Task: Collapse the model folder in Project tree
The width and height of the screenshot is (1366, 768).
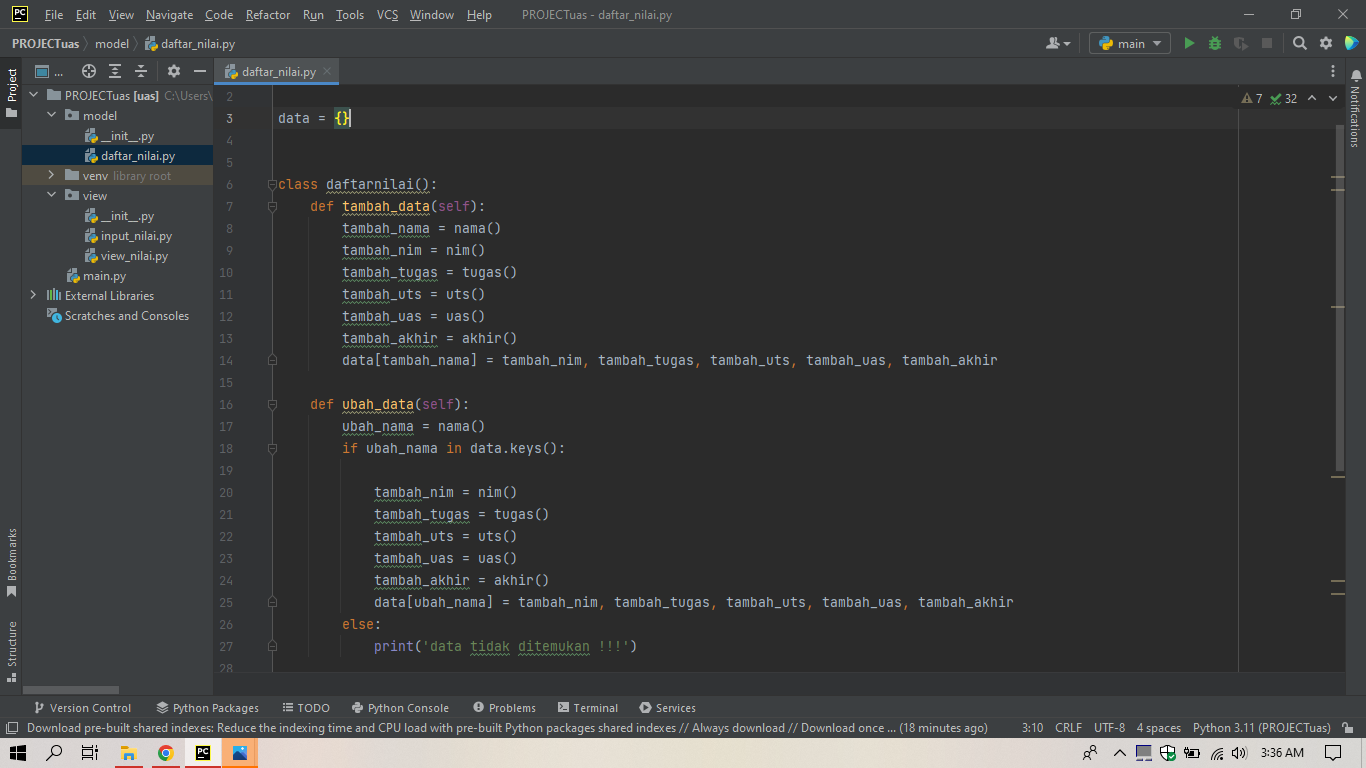Action: click(51, 115)
